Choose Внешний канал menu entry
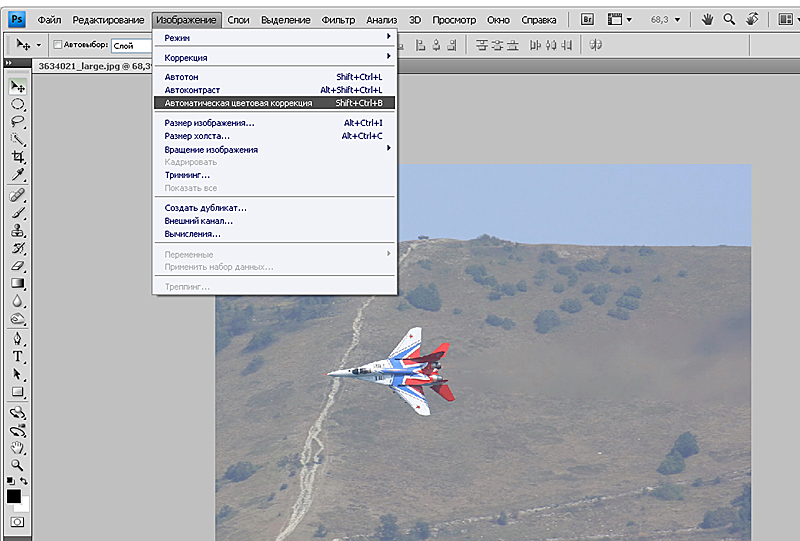The image size is (800, 541). (x=274, y=221)
